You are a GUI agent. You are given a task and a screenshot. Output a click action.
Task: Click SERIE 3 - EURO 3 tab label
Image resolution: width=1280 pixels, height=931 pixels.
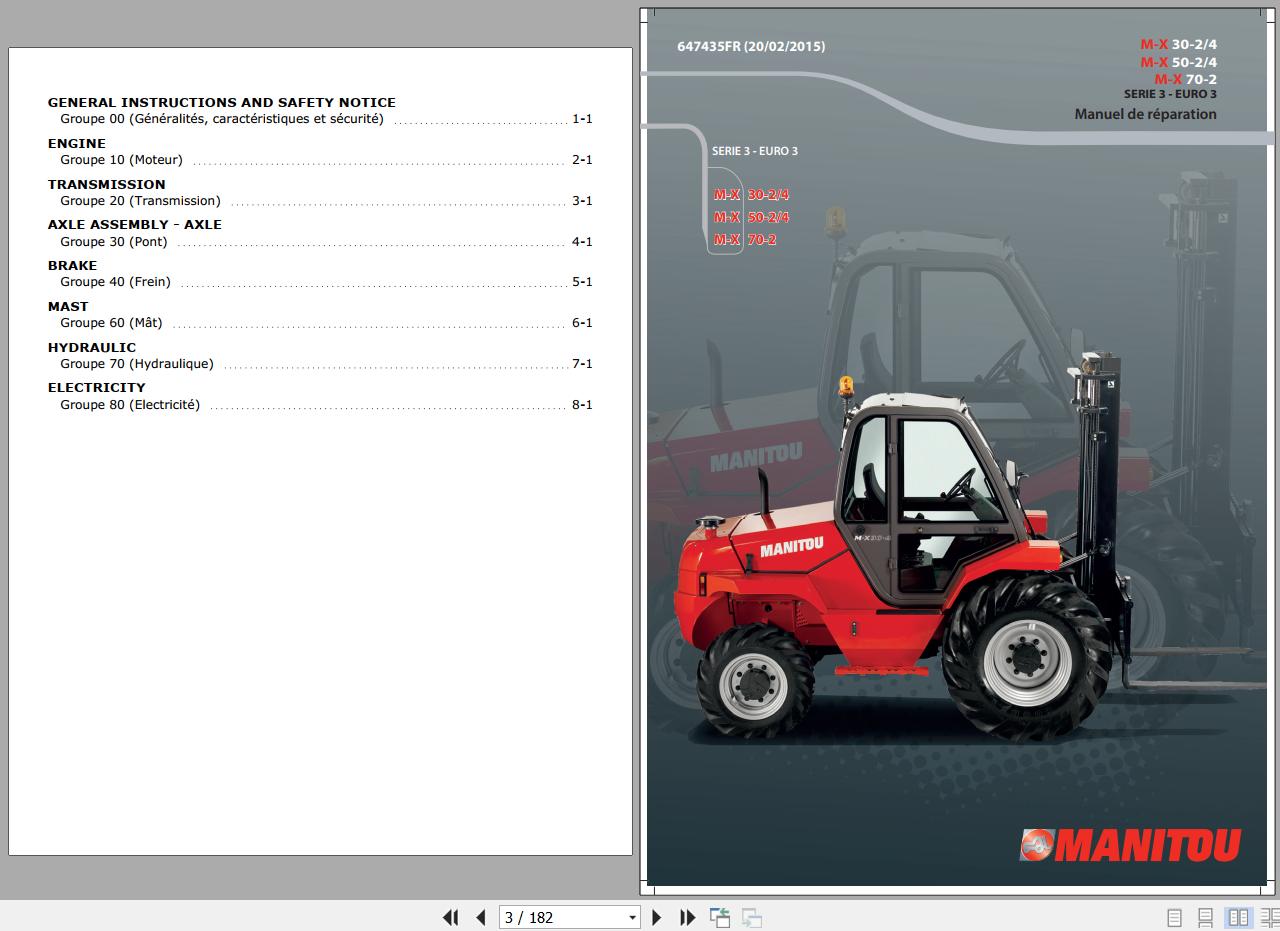point(755,151)
